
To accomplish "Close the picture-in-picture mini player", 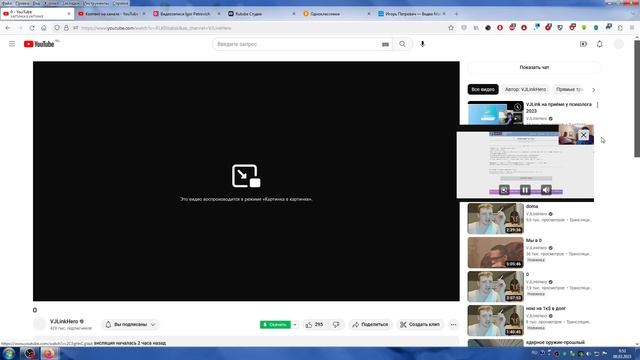I will click(x=584, y=135).
